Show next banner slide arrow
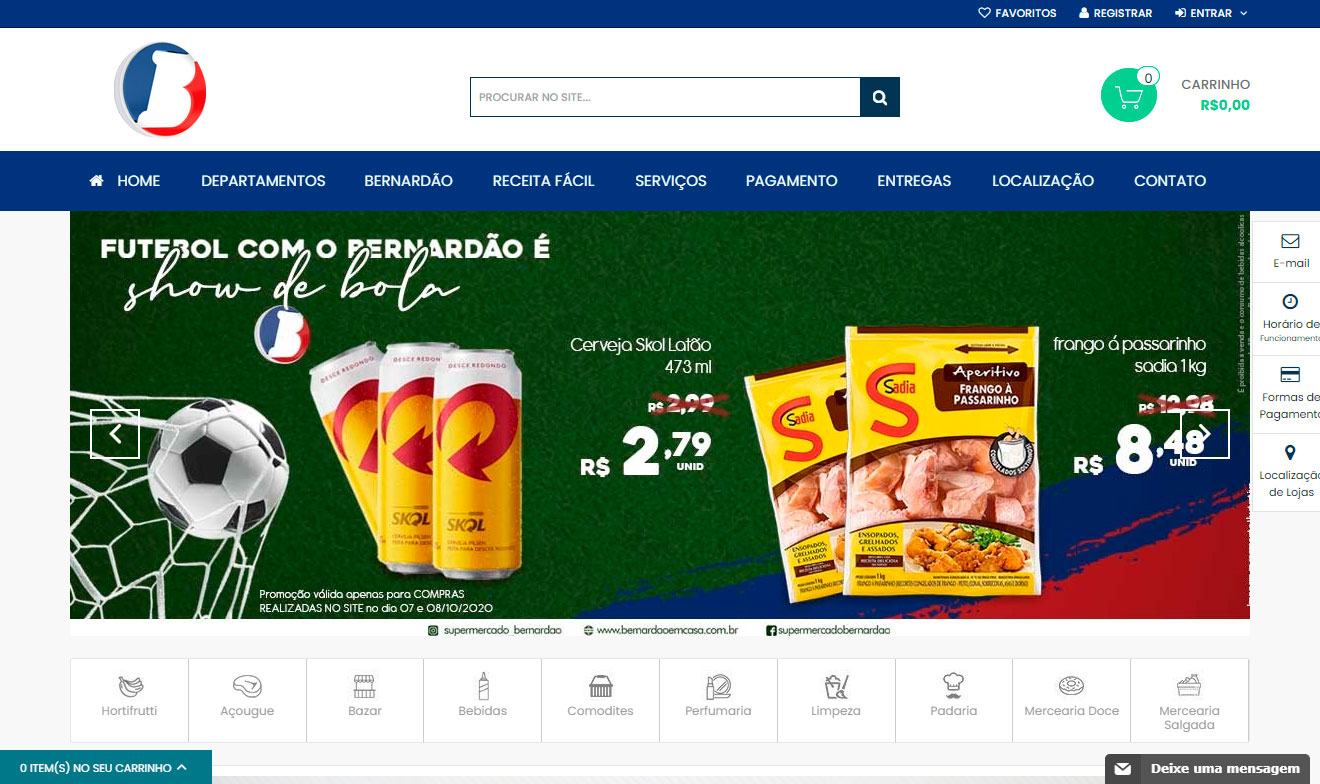 (x=1205, y=434)
